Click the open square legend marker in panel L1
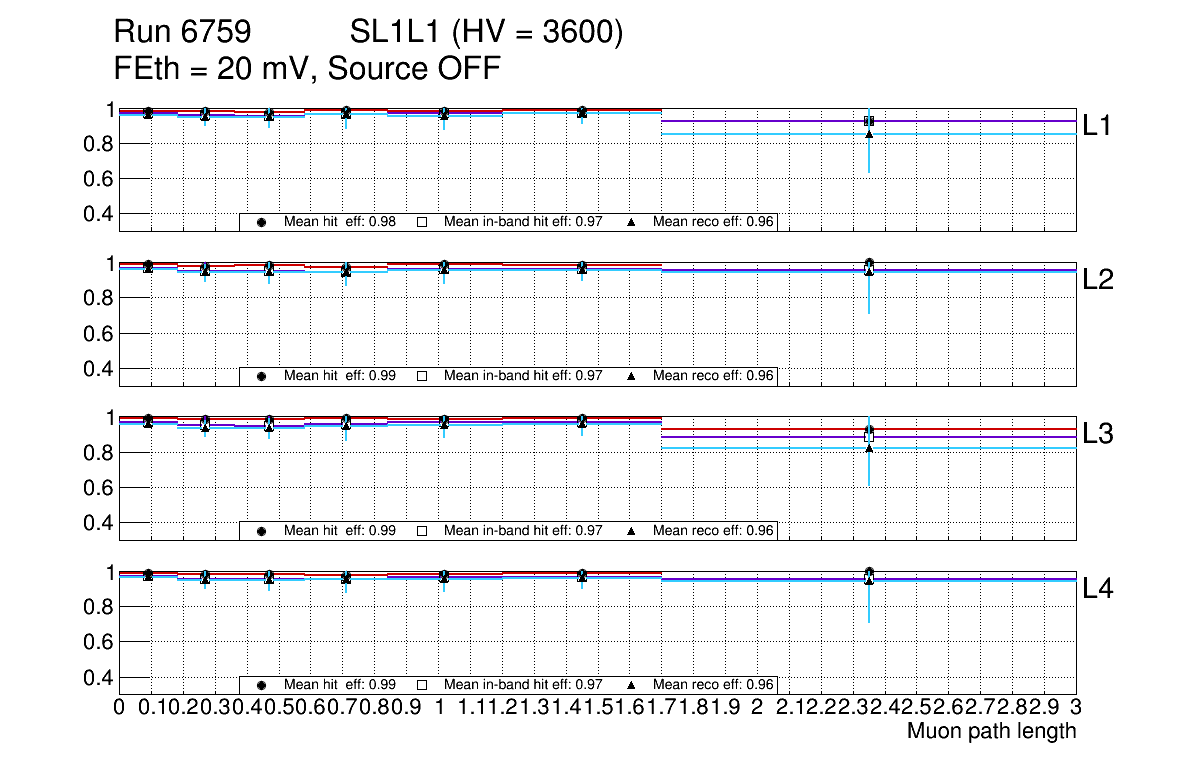The height and width of the screenshot is (772, 1196). click(421, 222)
